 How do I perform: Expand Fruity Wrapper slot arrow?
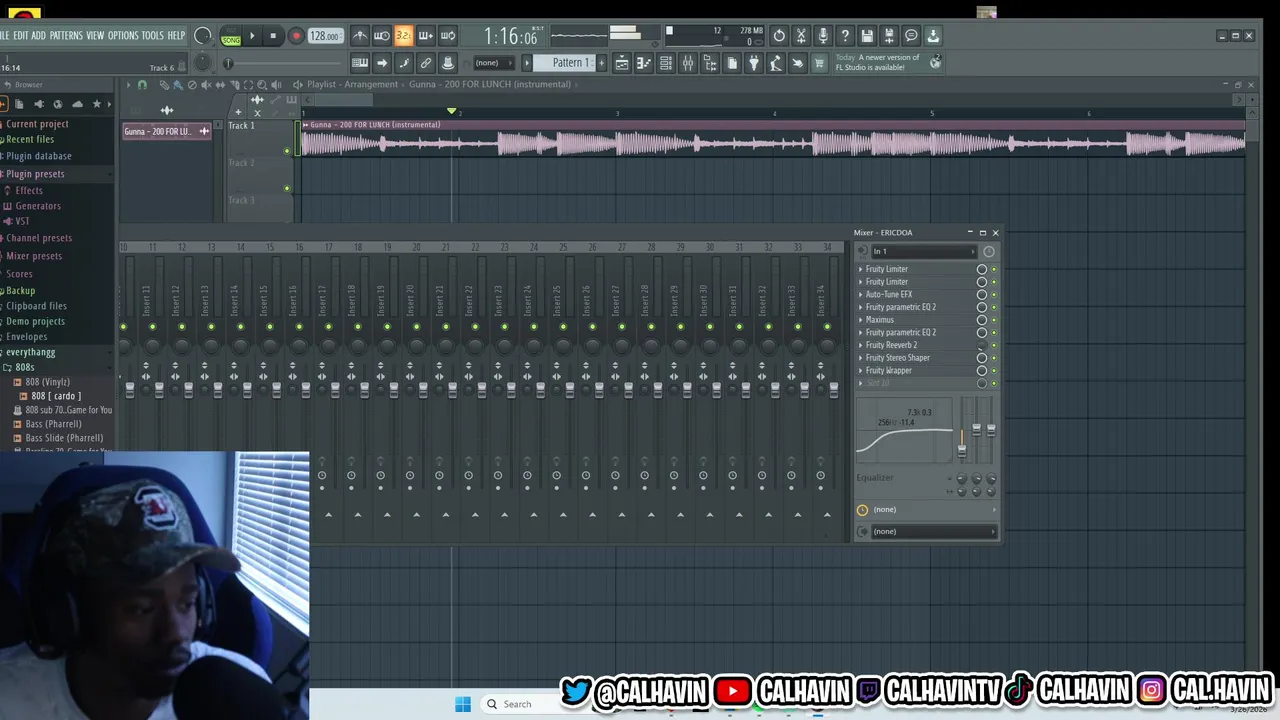pos(860,371)
